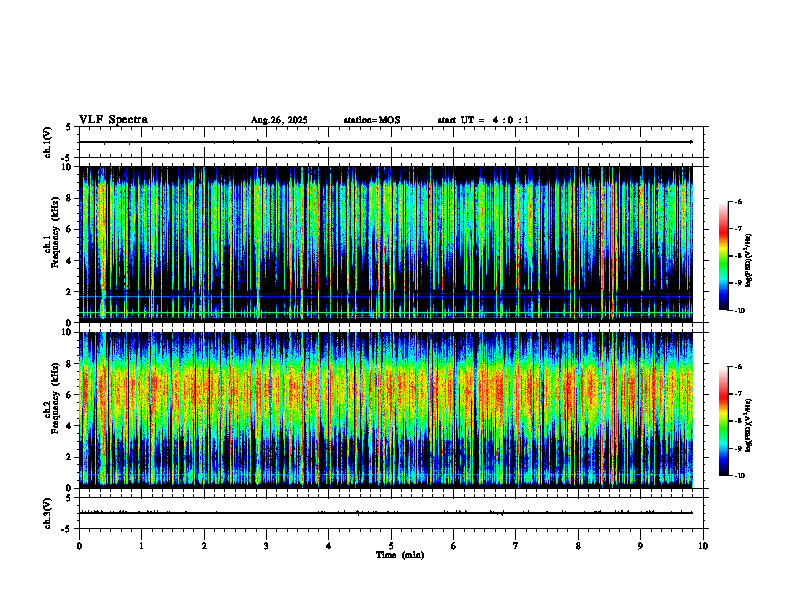Click time axis tick label "7"
The width and height of the screenshot is (792, 612).
click(x=516, y=546)
